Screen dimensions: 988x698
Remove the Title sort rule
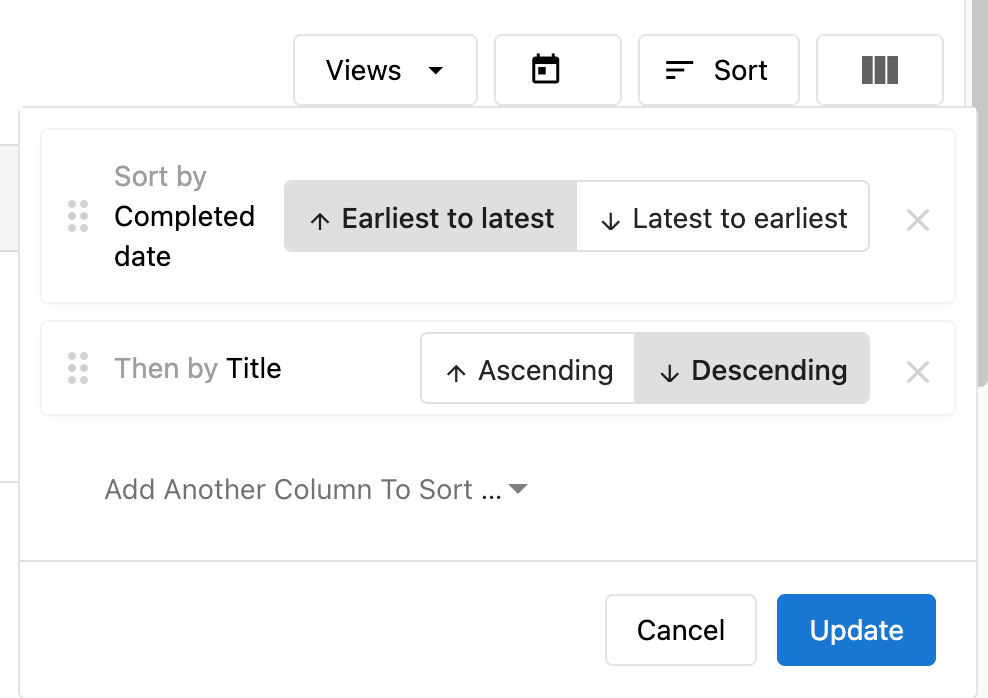(917, 372)
